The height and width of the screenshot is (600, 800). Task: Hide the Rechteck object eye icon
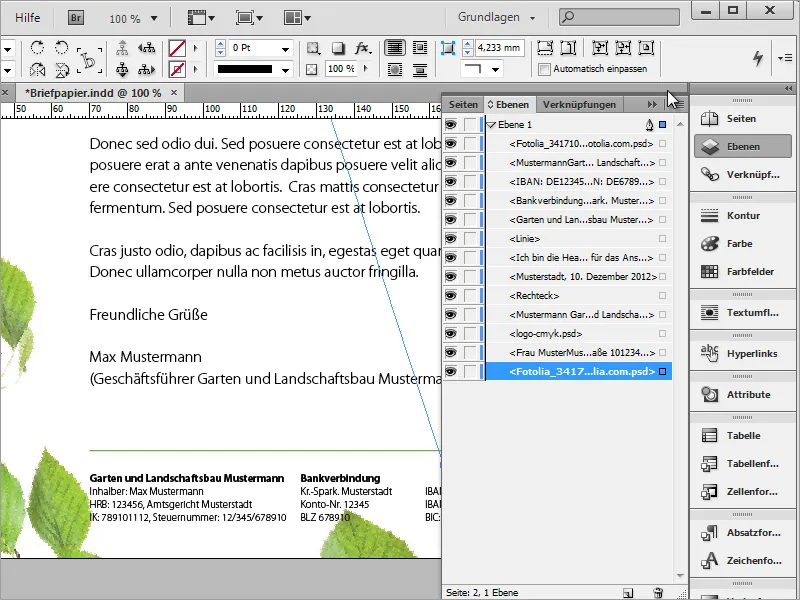point(451,295)
